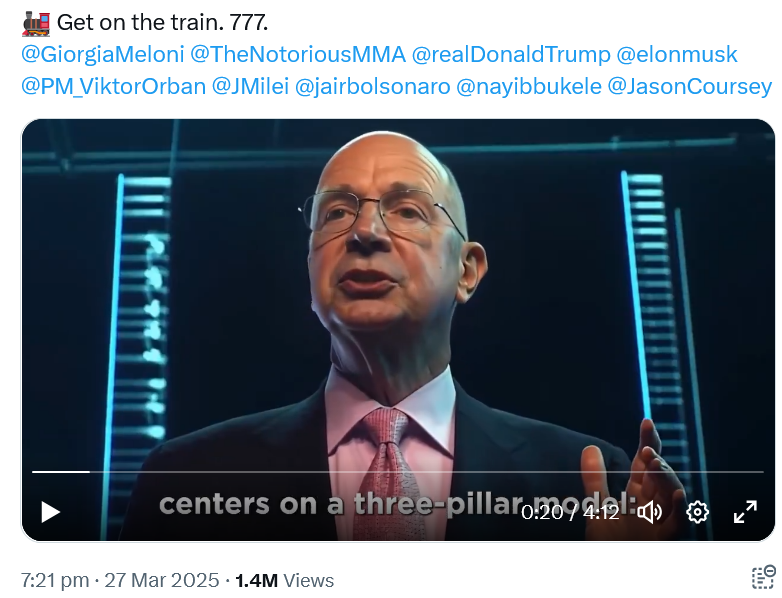This screenshot has height=598, width=782.
Task: Visit the @realDonaldTrump profile link
Action: (511, 54)
